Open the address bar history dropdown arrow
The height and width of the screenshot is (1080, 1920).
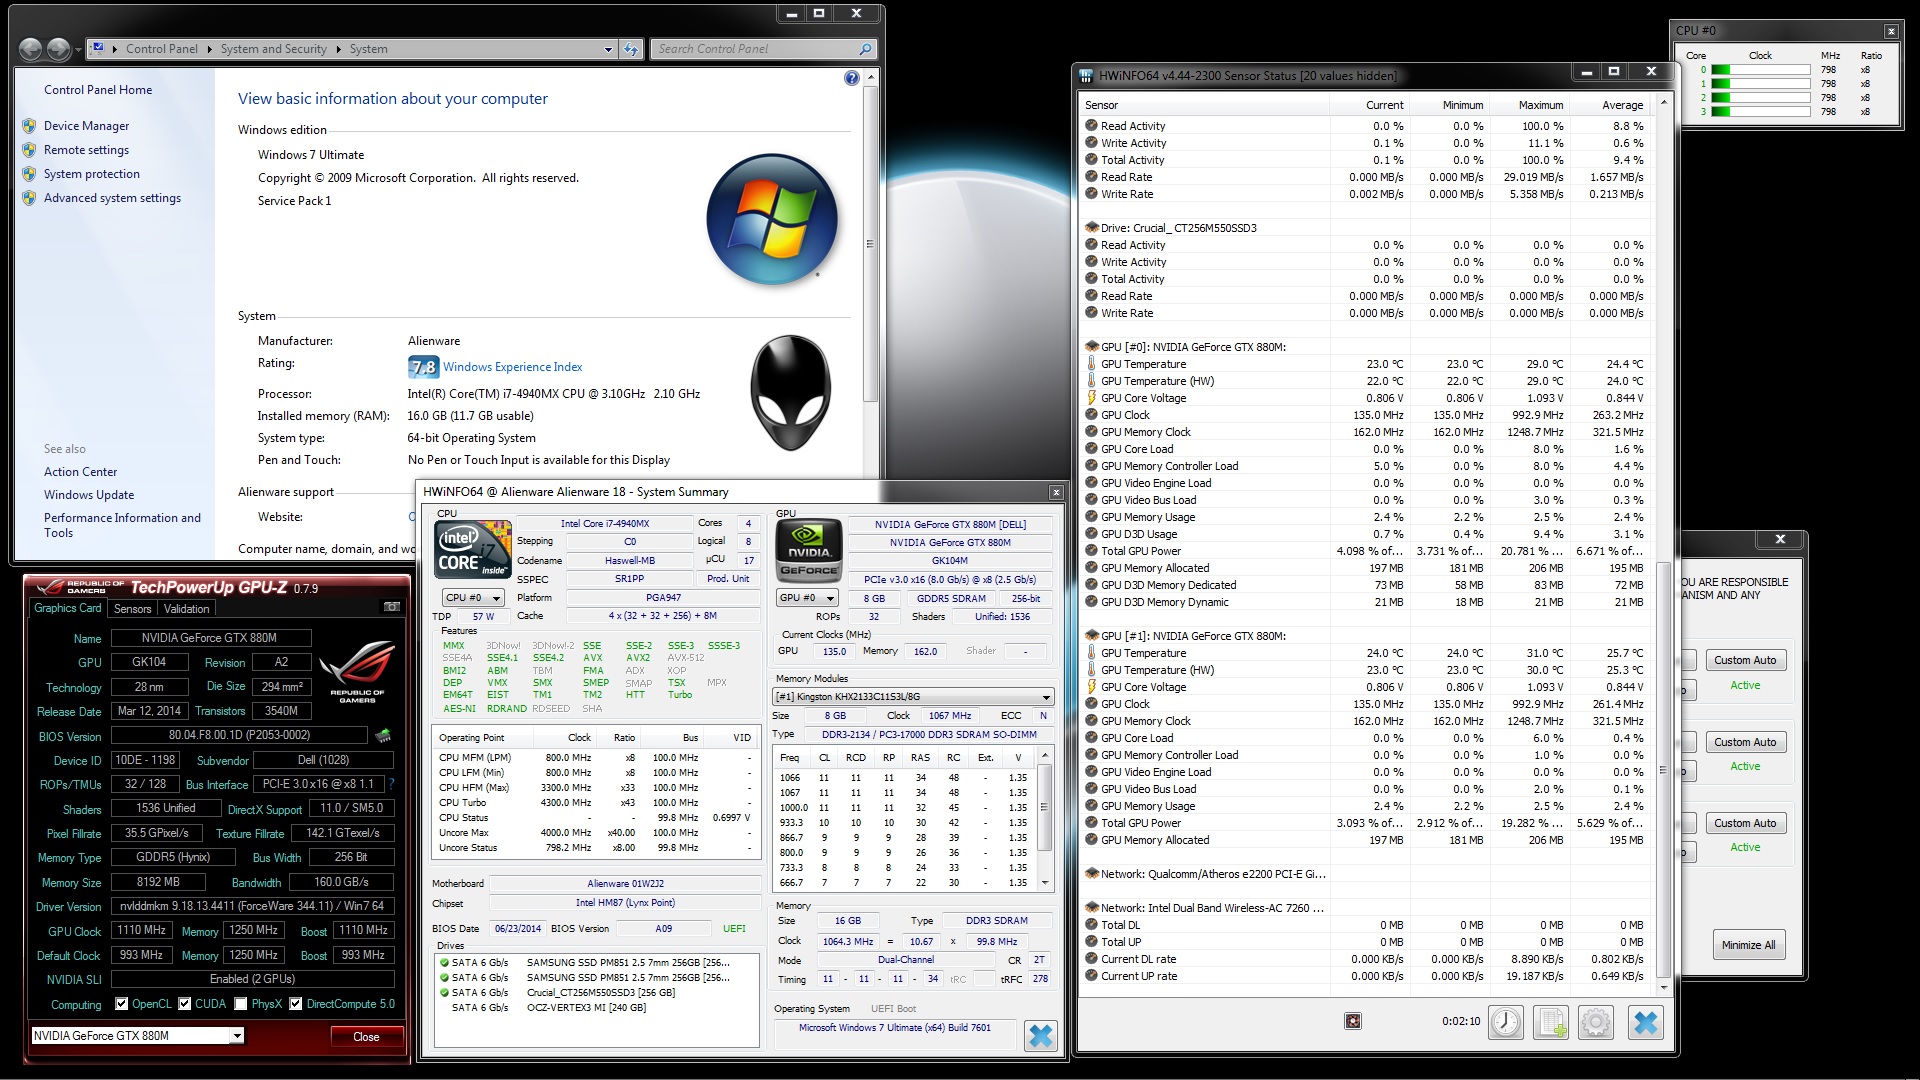[608, 49]
